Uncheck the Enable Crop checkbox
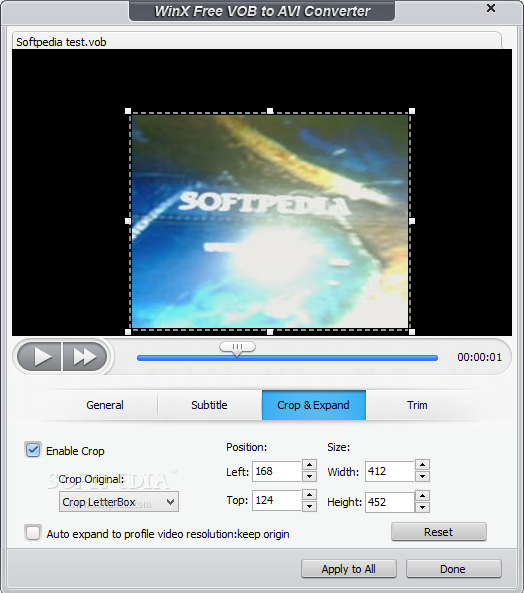Screen dimensions: 524x593 [x=33, y=450]
